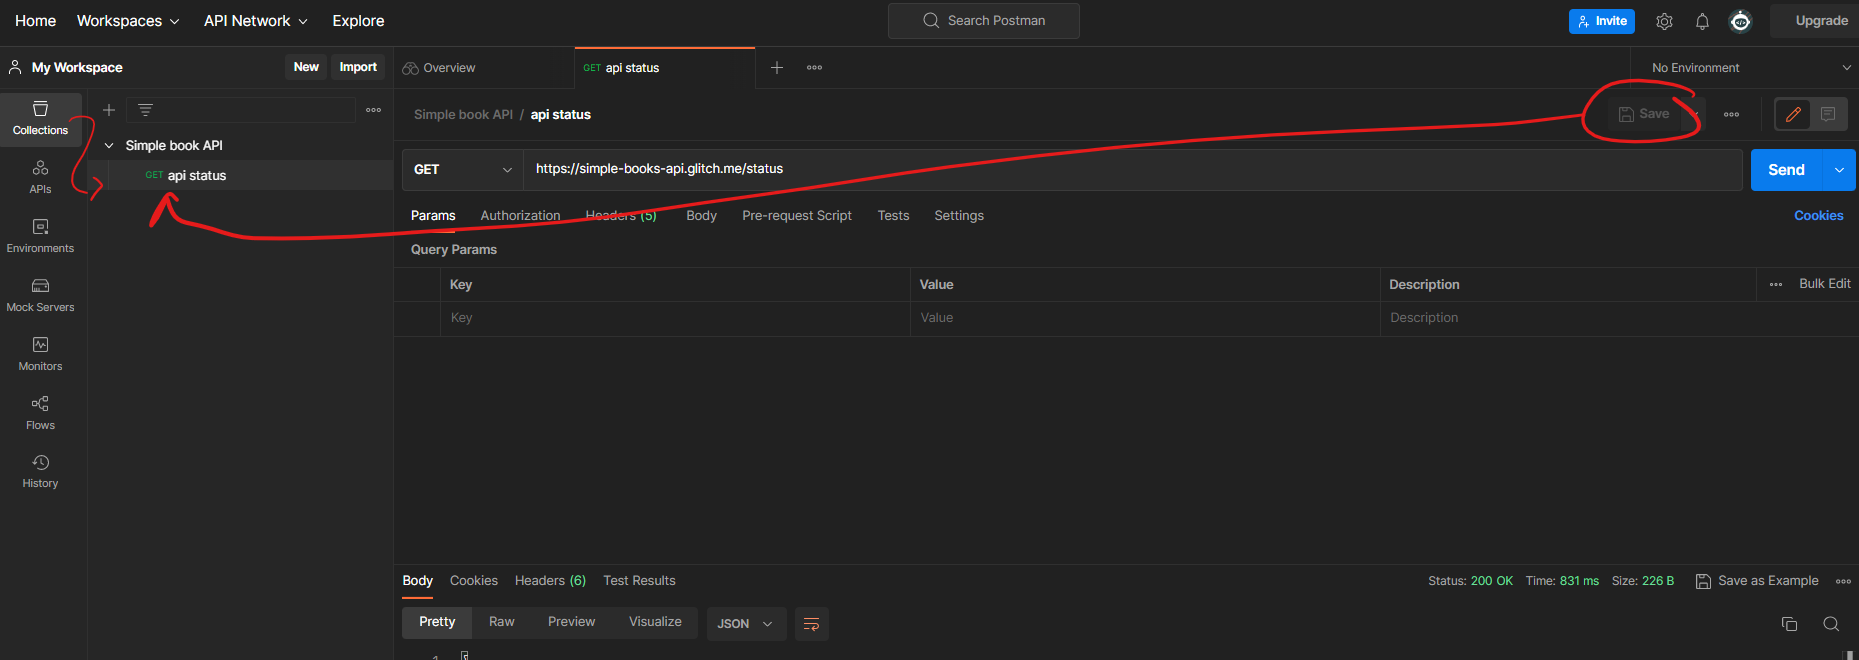
Task: Open the comments panel icon
Action: point(1828,114)
